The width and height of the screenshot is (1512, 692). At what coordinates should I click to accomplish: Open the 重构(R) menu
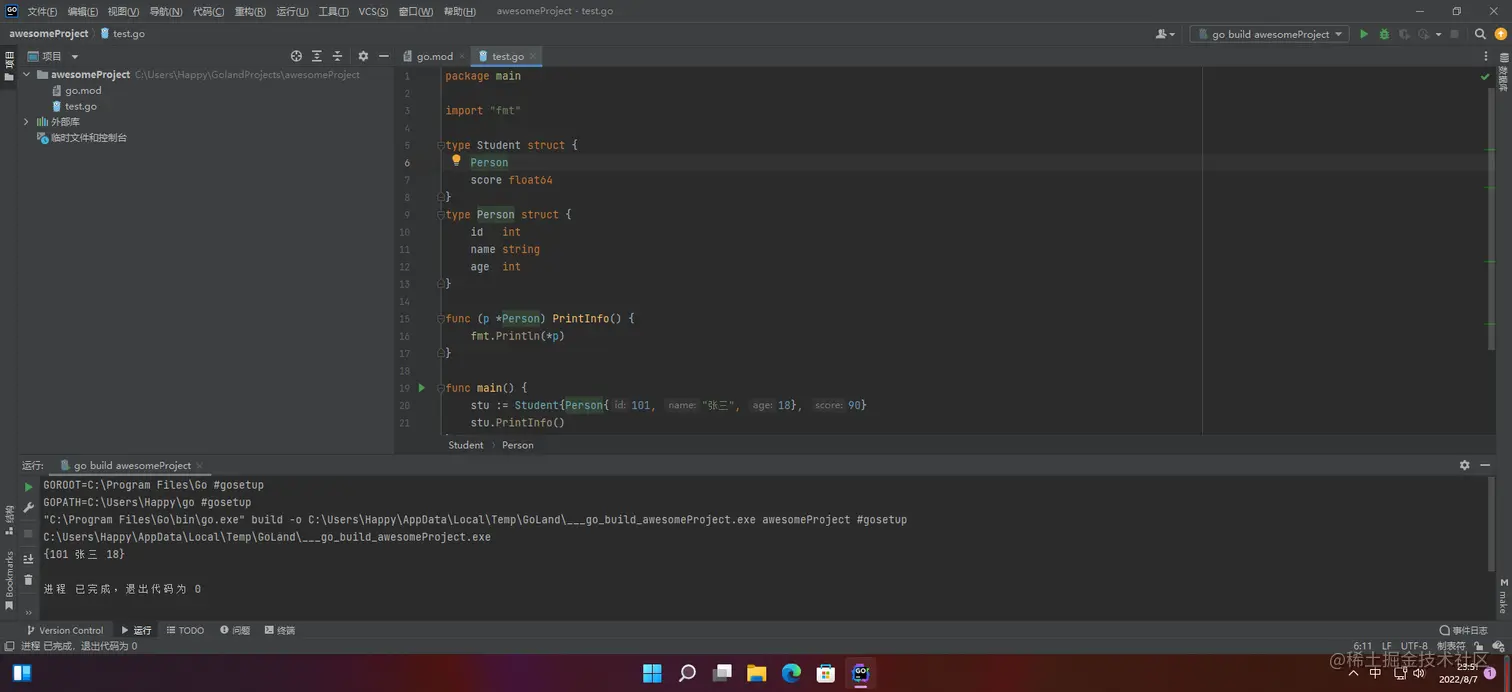250,11
